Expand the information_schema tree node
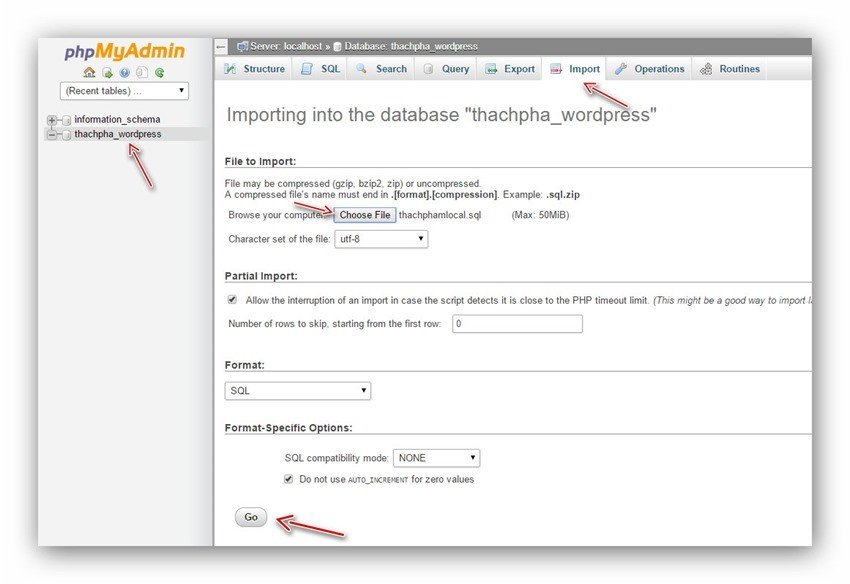This screenshot has width=850, height=584. click(x=52, y=120)
